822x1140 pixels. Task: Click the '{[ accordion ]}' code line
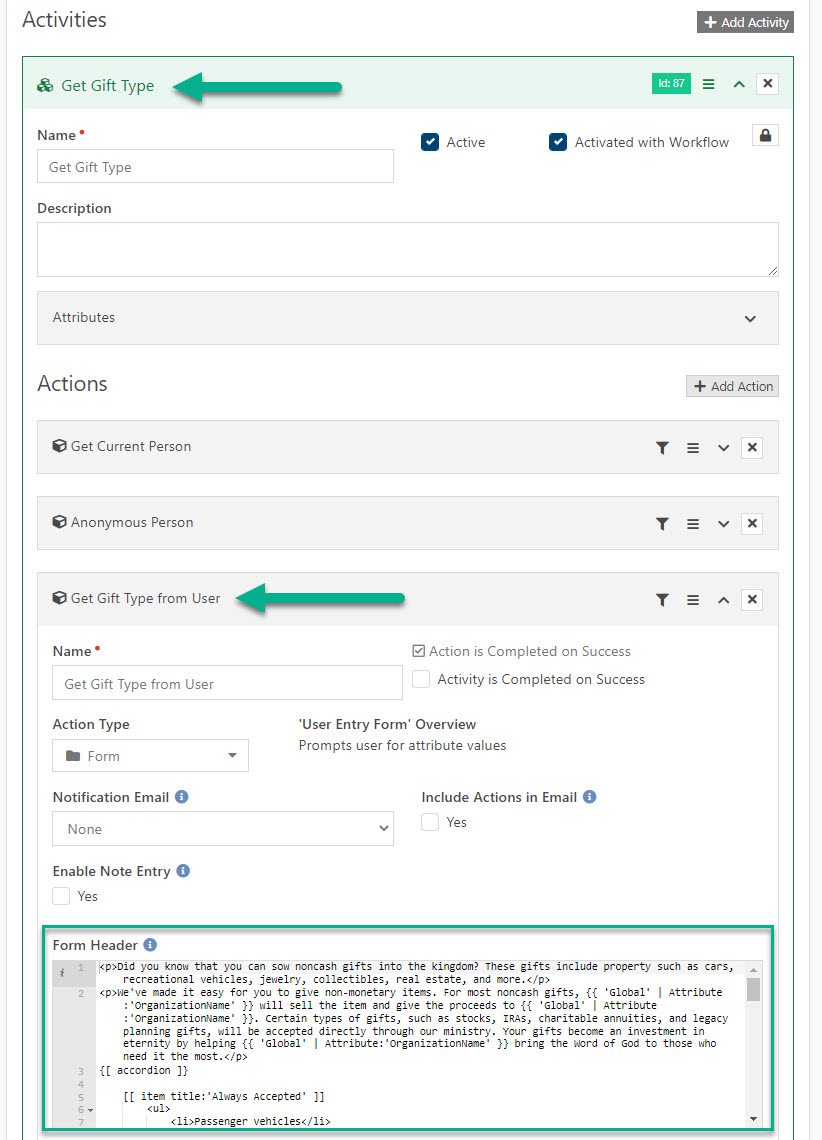[143, 1070]
